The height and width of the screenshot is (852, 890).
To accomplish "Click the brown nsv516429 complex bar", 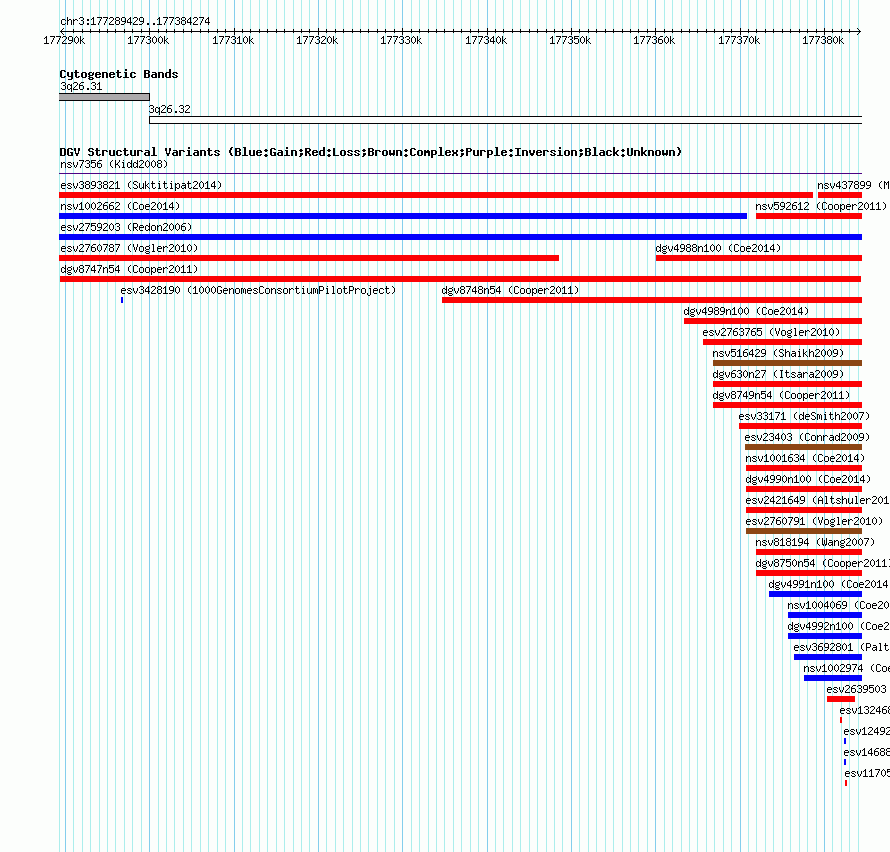I will pos(787,363).
